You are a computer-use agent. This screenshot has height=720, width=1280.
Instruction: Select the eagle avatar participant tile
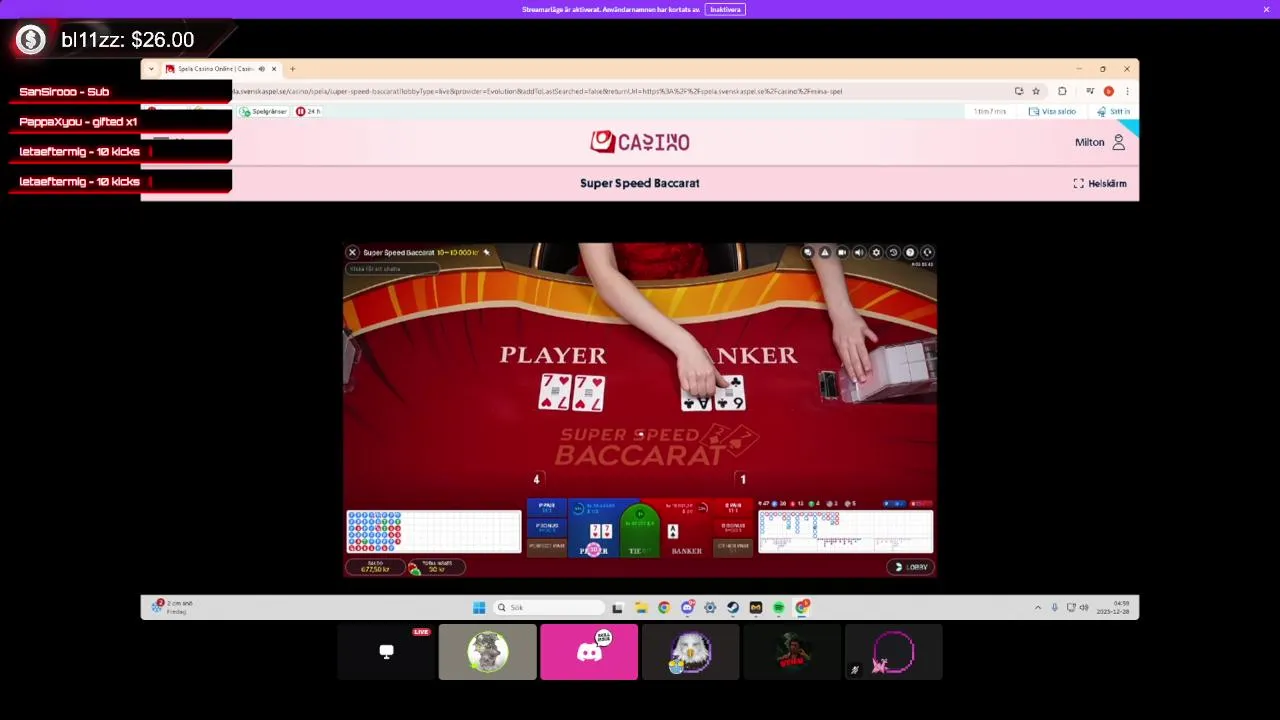[x=691, y=652]
